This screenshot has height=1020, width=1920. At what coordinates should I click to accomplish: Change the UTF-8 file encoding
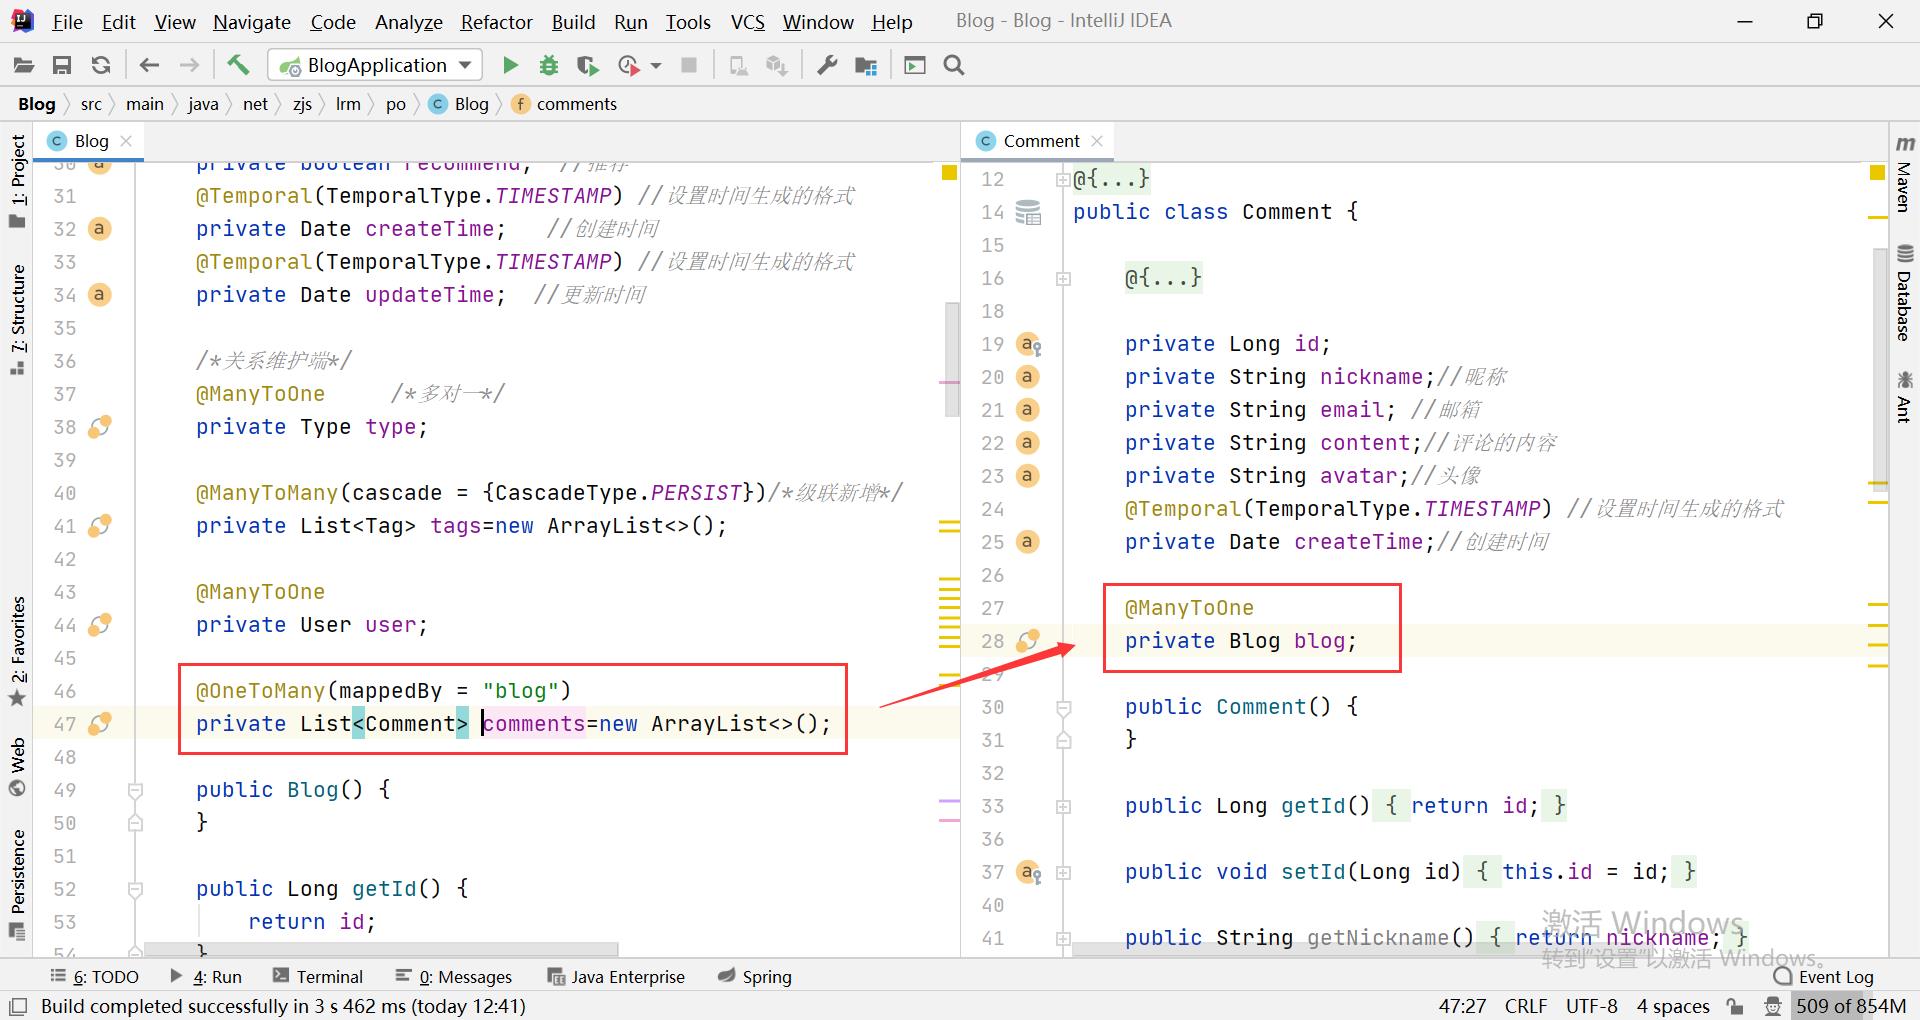pos(1591,1006)
